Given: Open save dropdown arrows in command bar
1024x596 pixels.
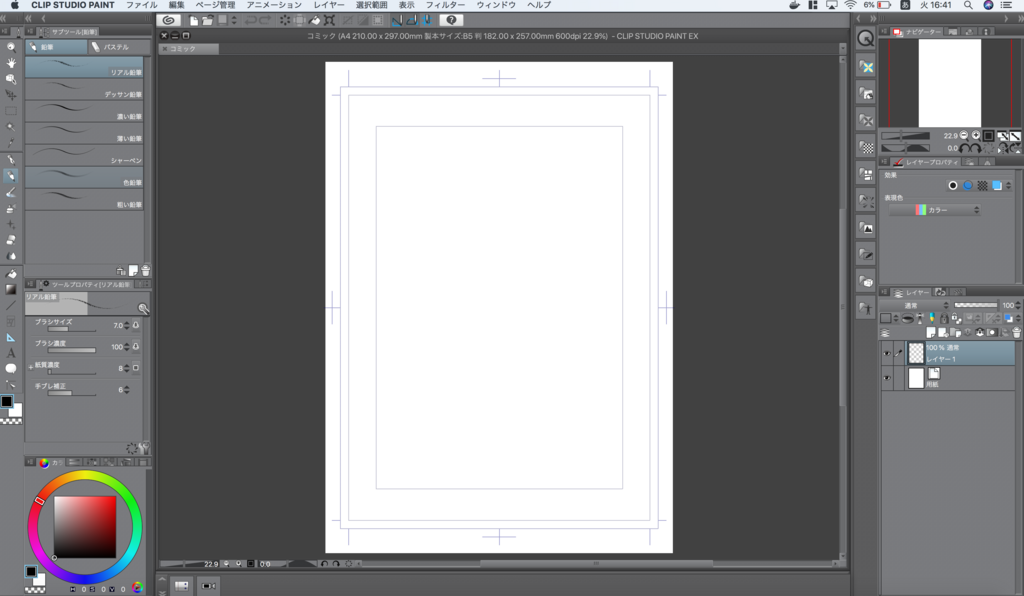Looking at the screenshot, I should pos(234,20).
